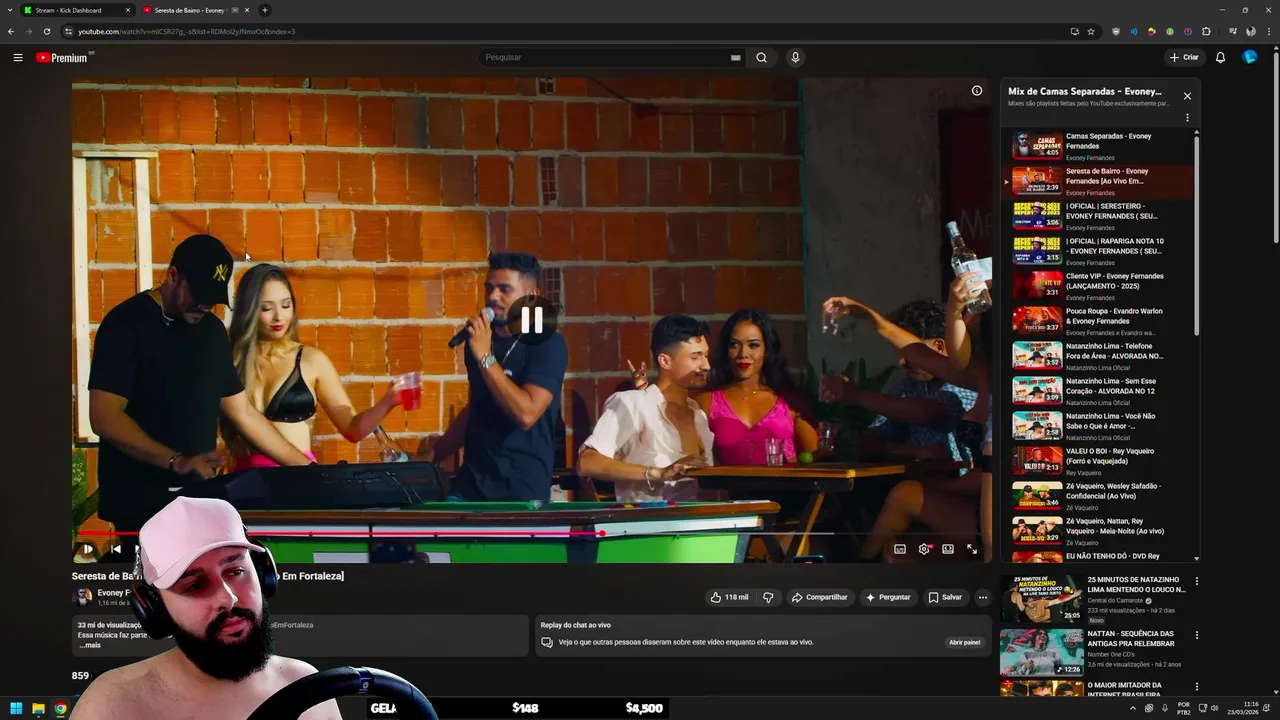This screenshot has width=1280, height=720.
Task: Play Natanzinho Lima - Telefone Fora de Área
Action: click(1097, 356)
